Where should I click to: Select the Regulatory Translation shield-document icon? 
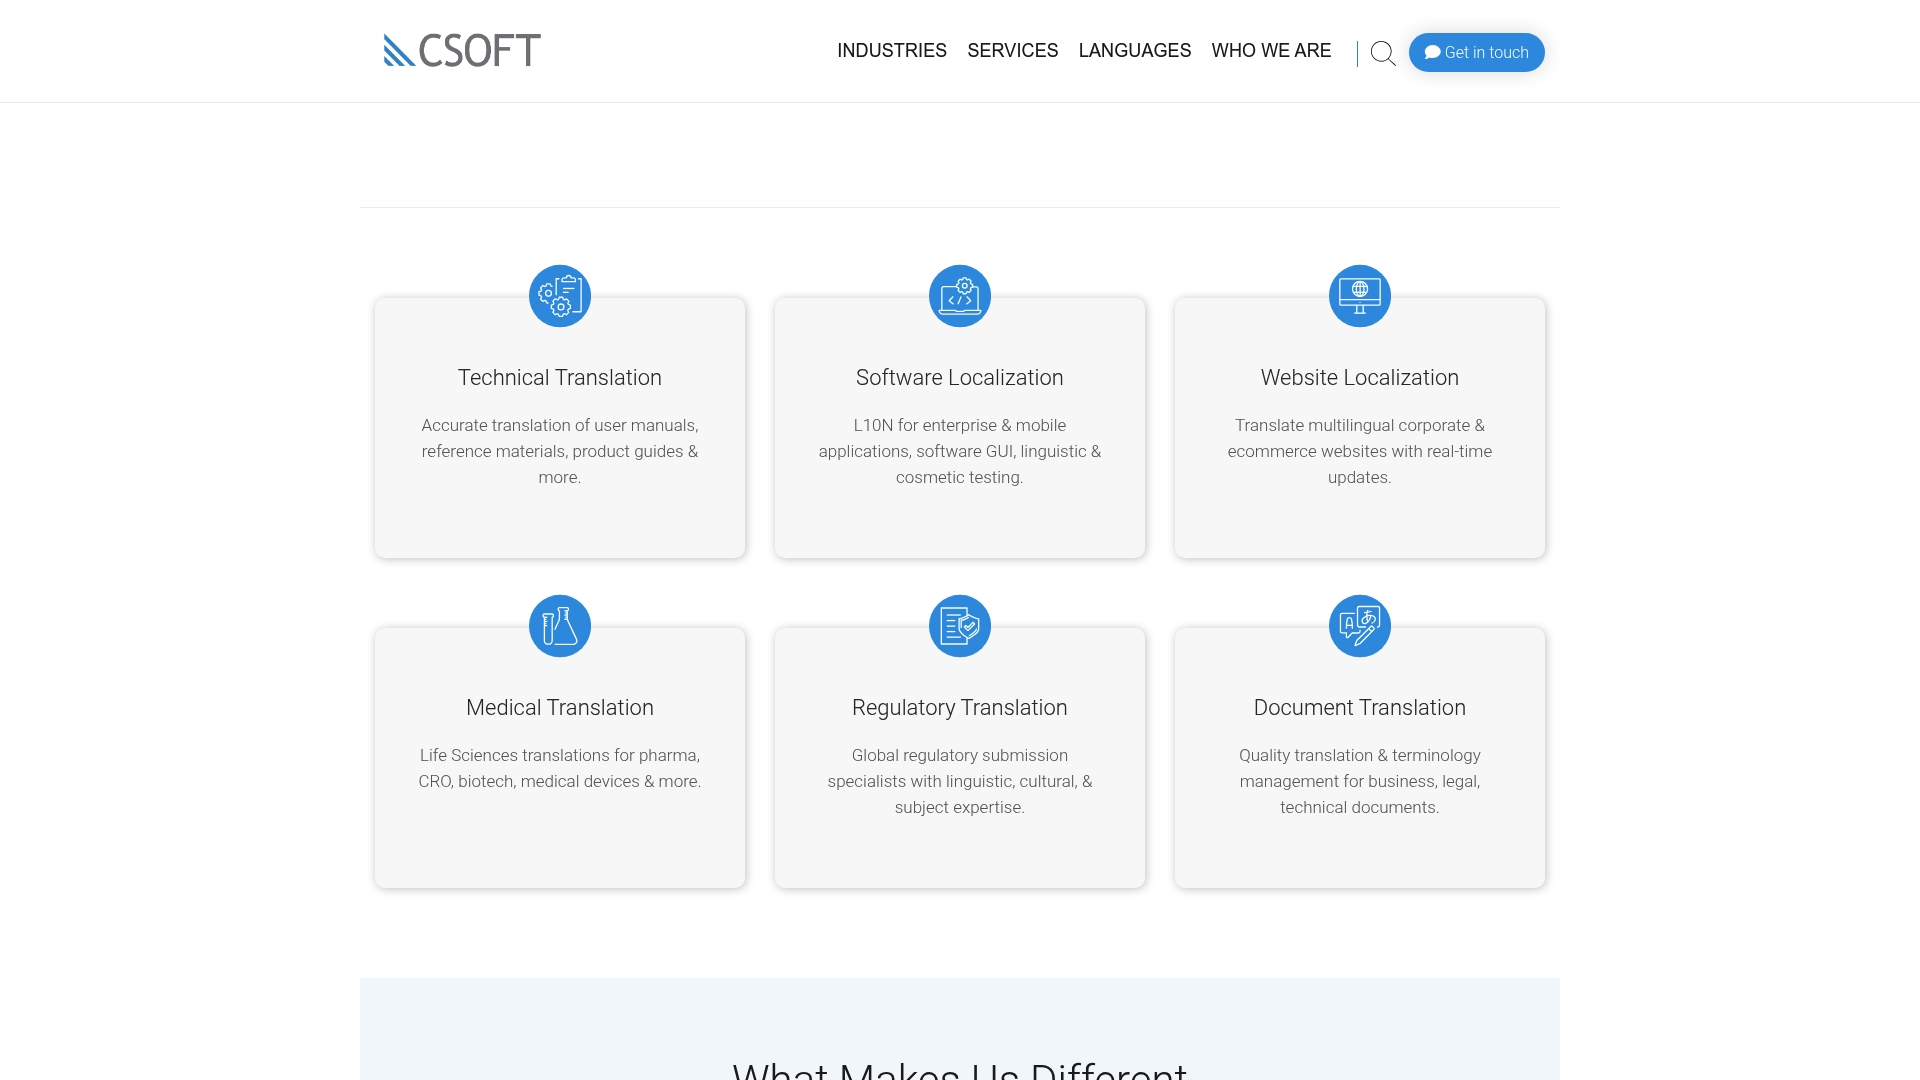point(959,625)
